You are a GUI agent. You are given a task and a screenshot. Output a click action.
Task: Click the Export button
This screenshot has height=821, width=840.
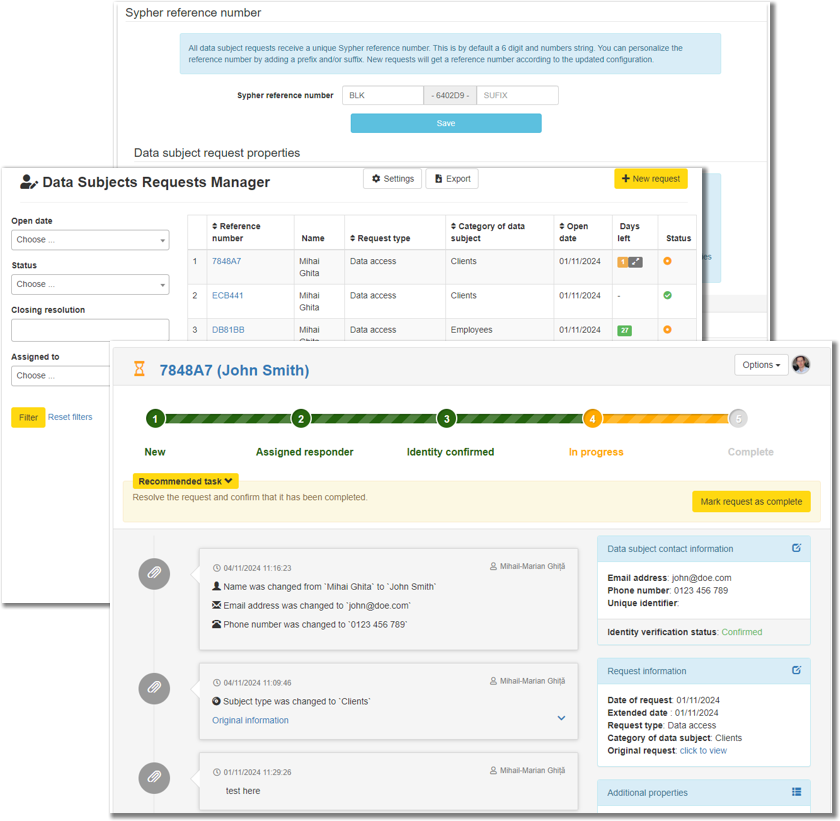pyautogui.click(x=452, y=179)
